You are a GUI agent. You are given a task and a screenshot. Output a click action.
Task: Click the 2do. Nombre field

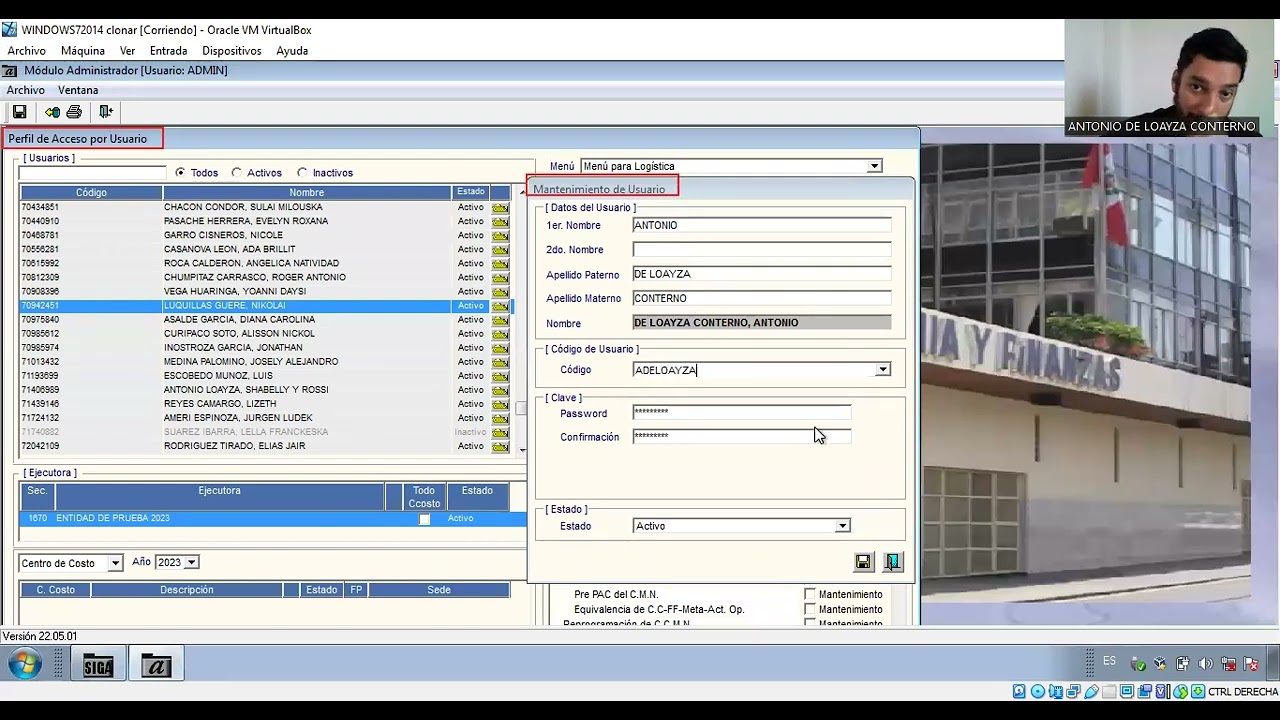click(762, 250)
